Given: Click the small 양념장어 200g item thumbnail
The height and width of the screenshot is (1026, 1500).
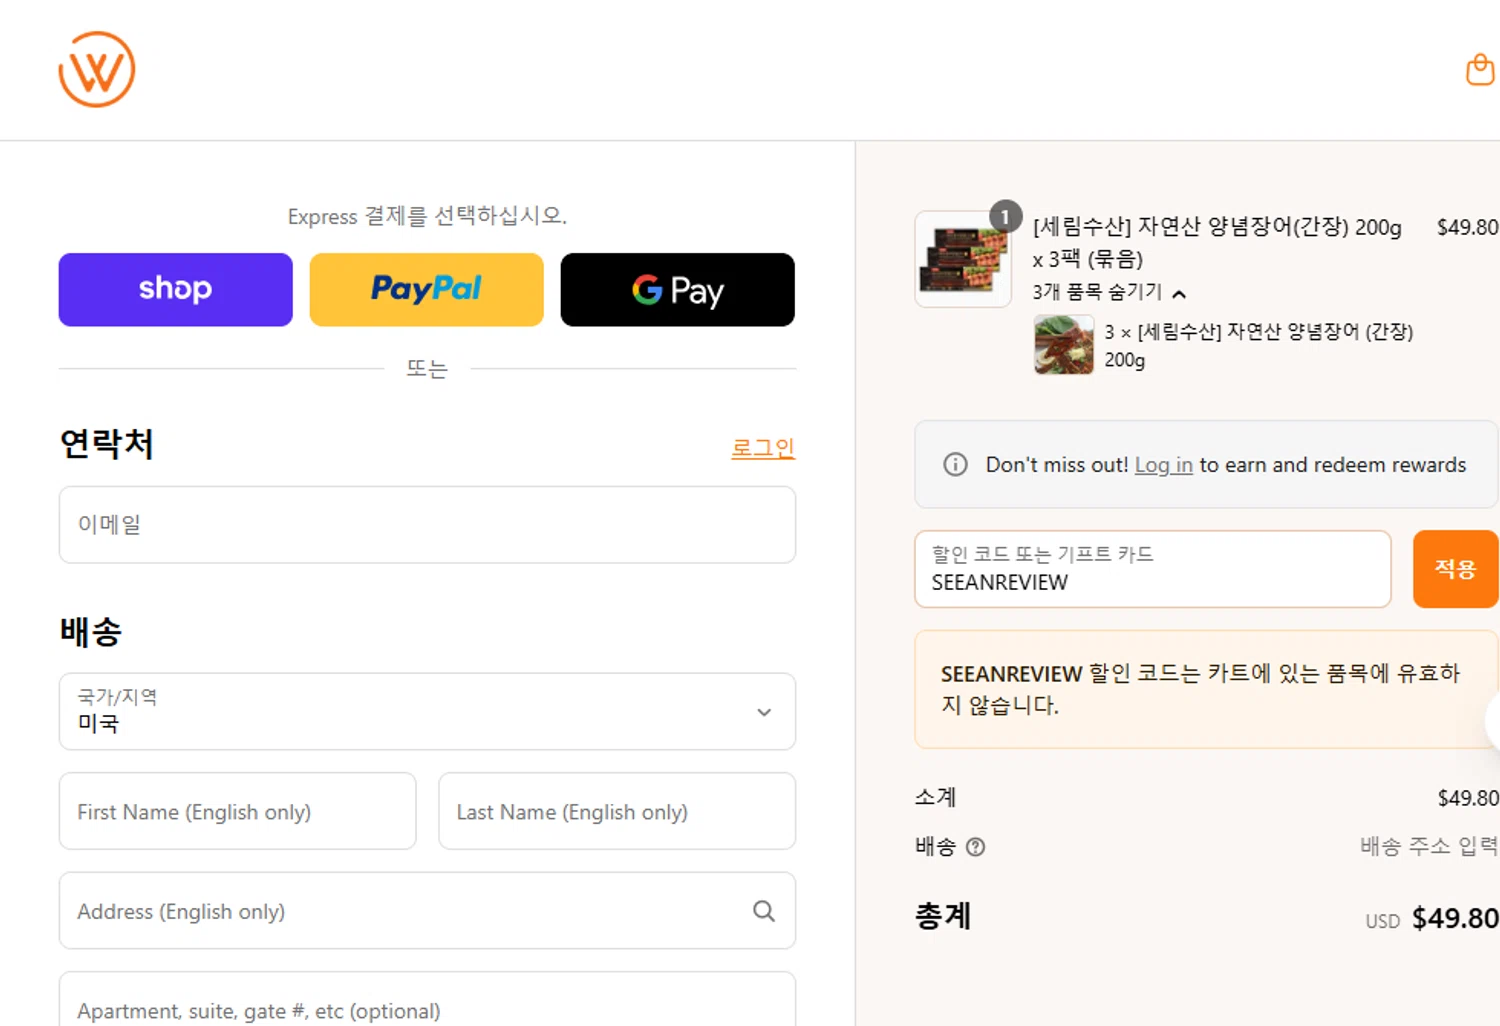Looking at the screenshot, I should tap(1064, 345).
